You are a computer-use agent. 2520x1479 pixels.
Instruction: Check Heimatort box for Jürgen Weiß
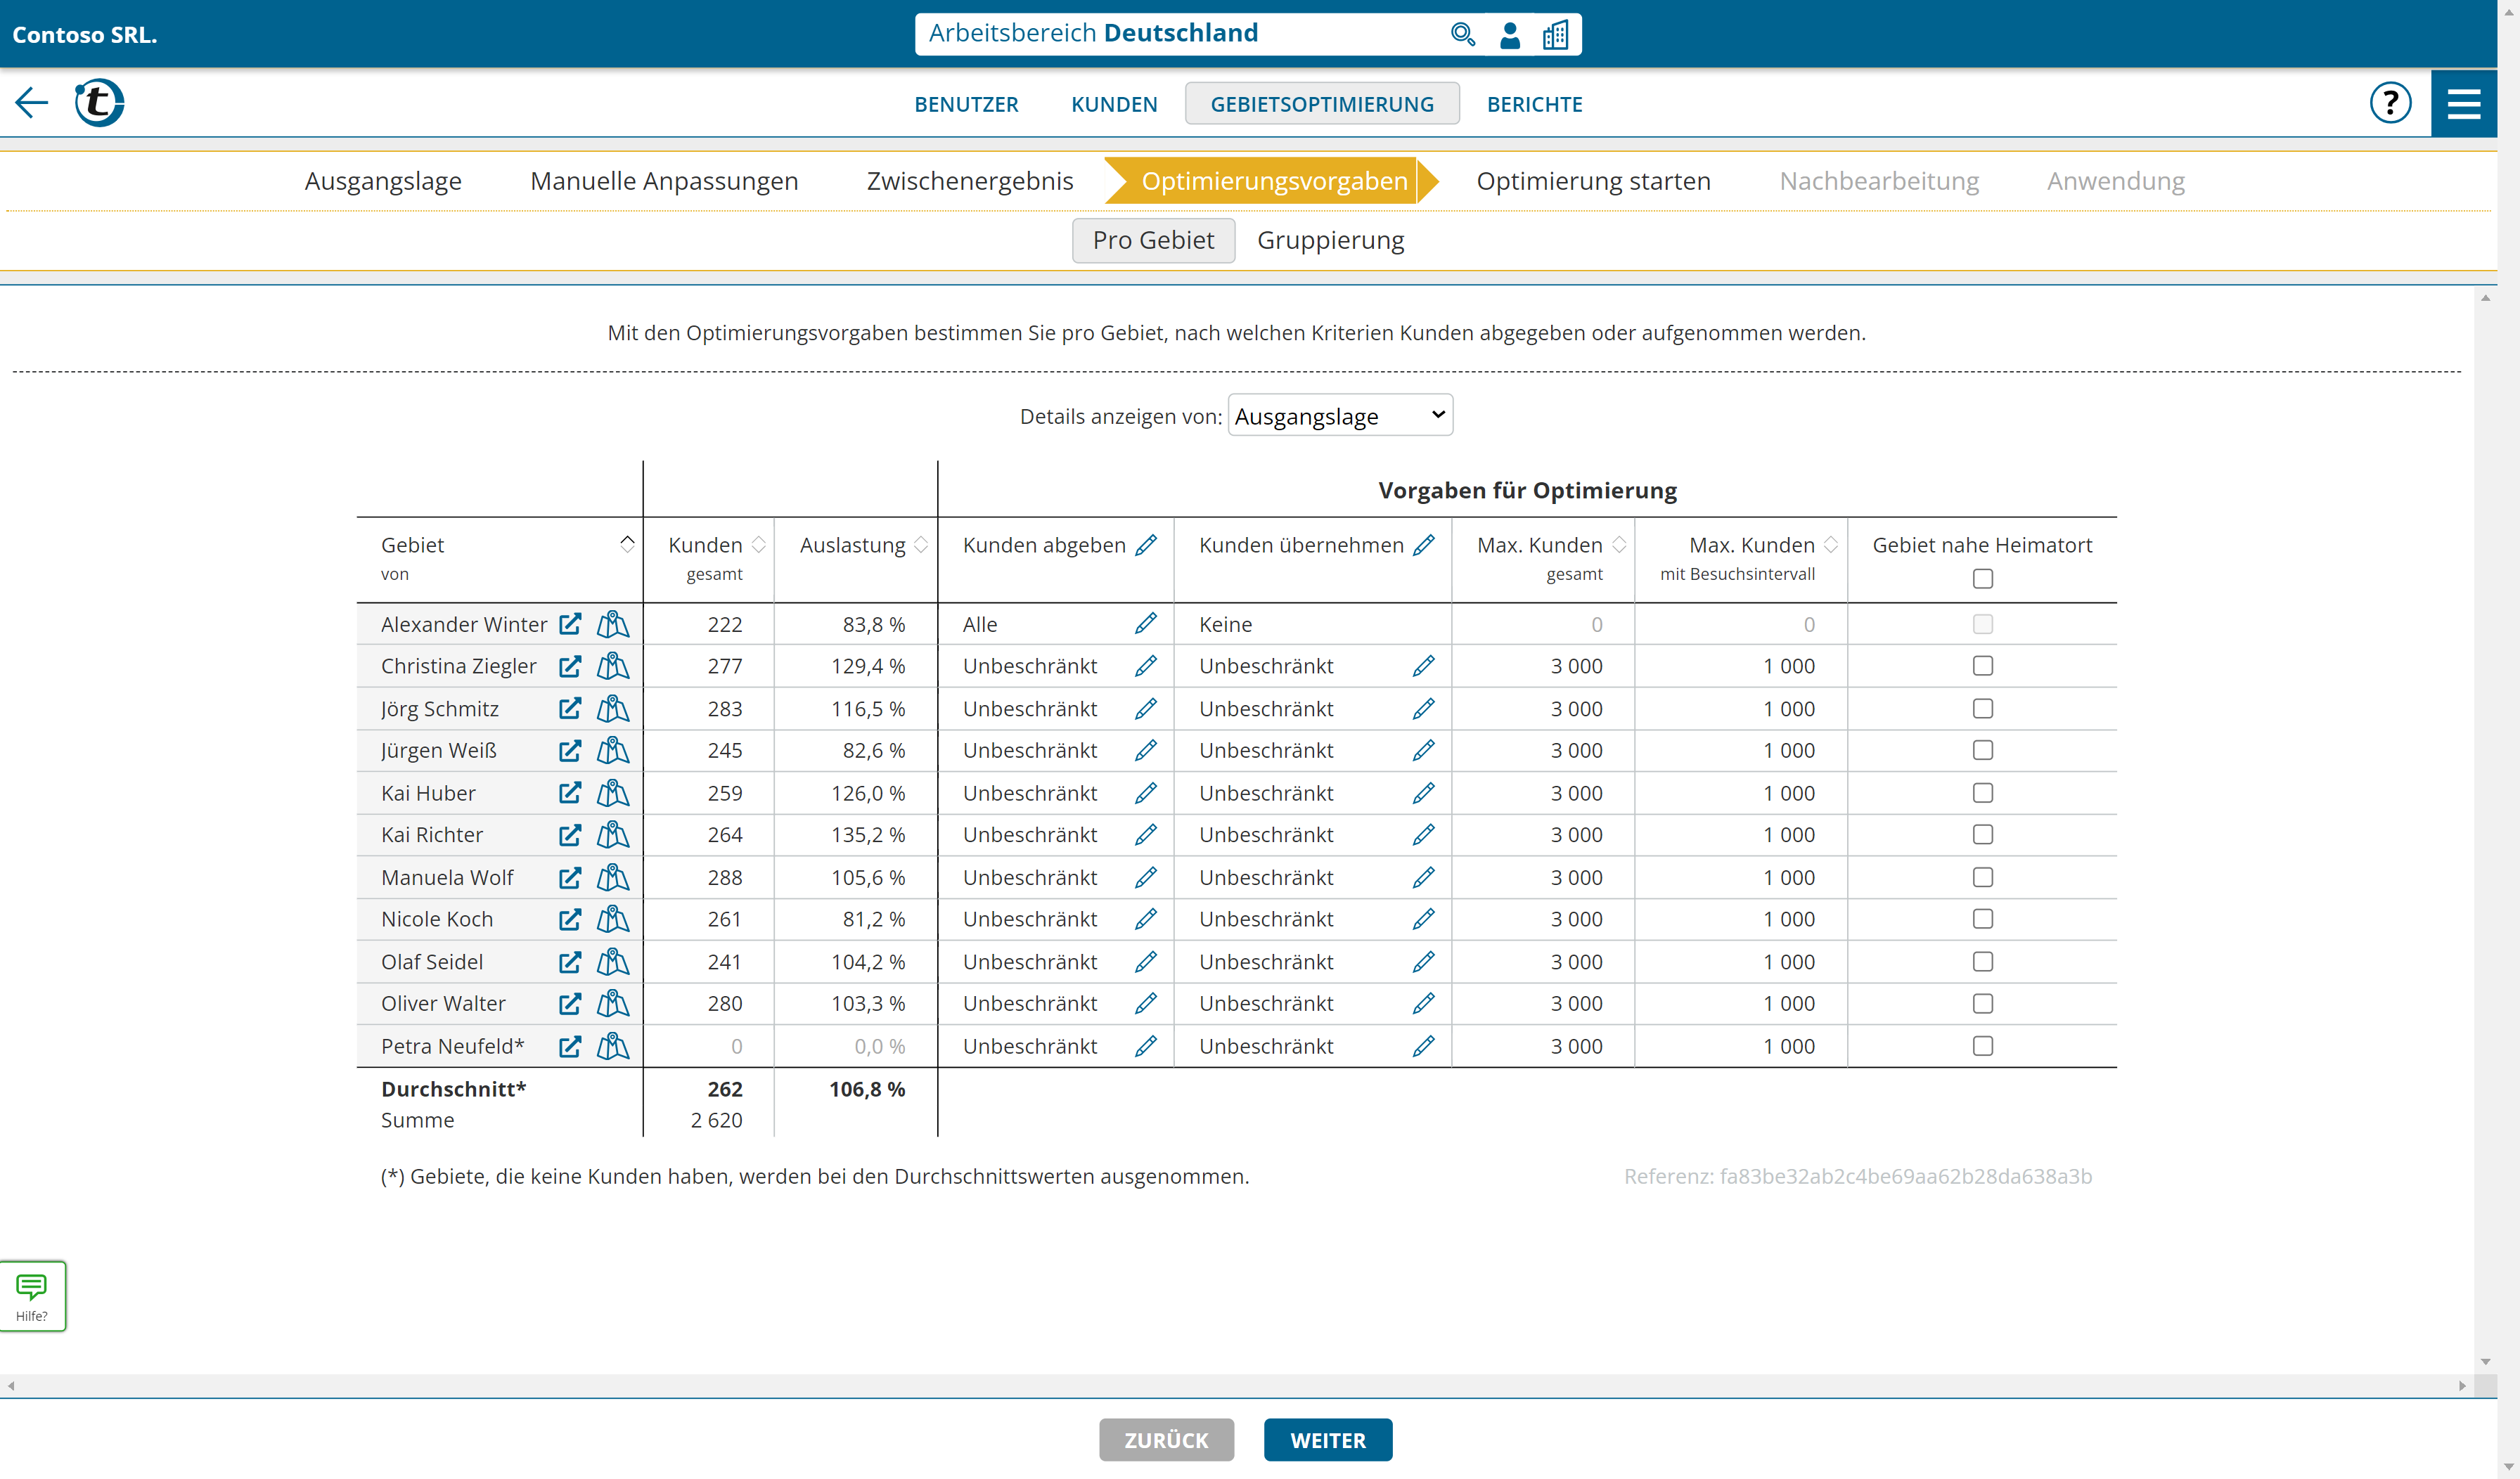(x=1983, y=750)
